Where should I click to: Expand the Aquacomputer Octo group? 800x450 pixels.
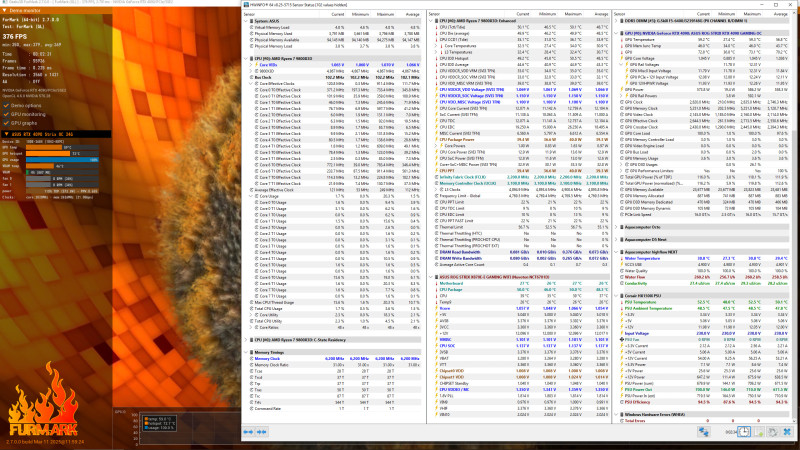pyautogui.click(x=616, y=227)
